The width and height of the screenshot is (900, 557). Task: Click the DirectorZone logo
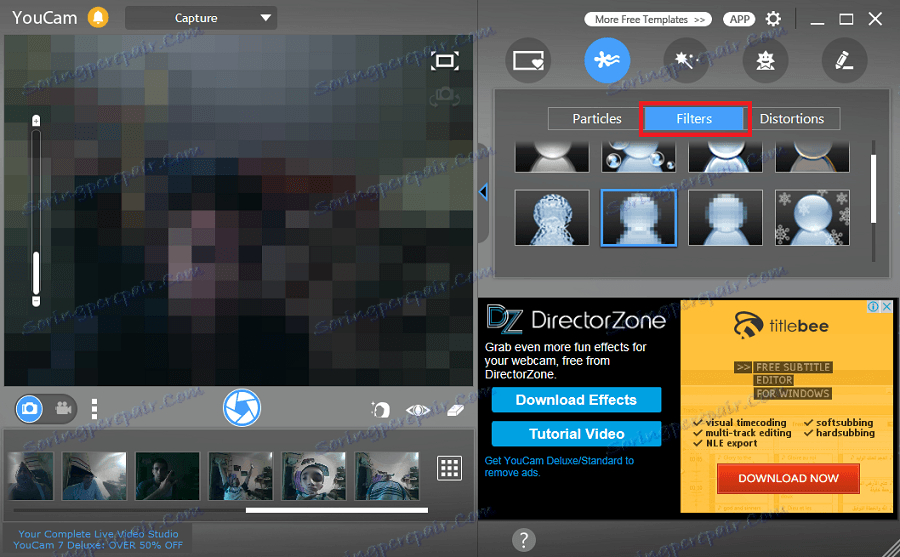576,319
